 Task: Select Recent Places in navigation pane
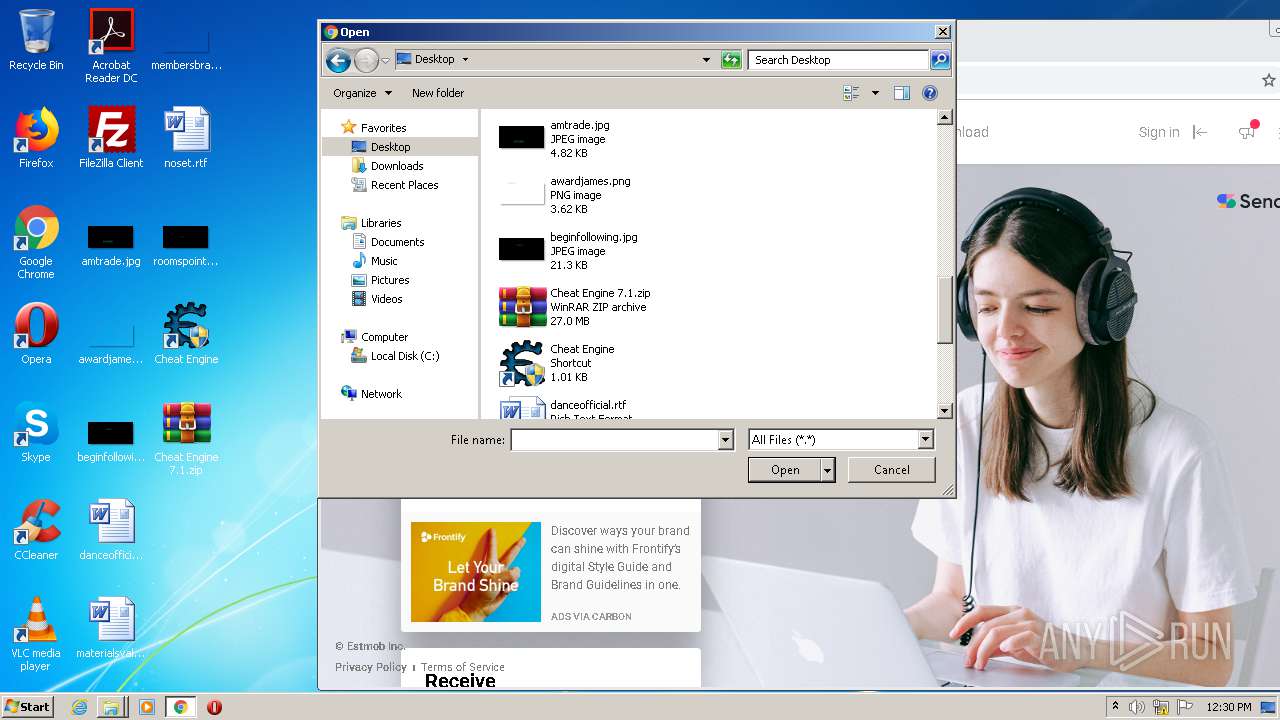coord(404,185)
